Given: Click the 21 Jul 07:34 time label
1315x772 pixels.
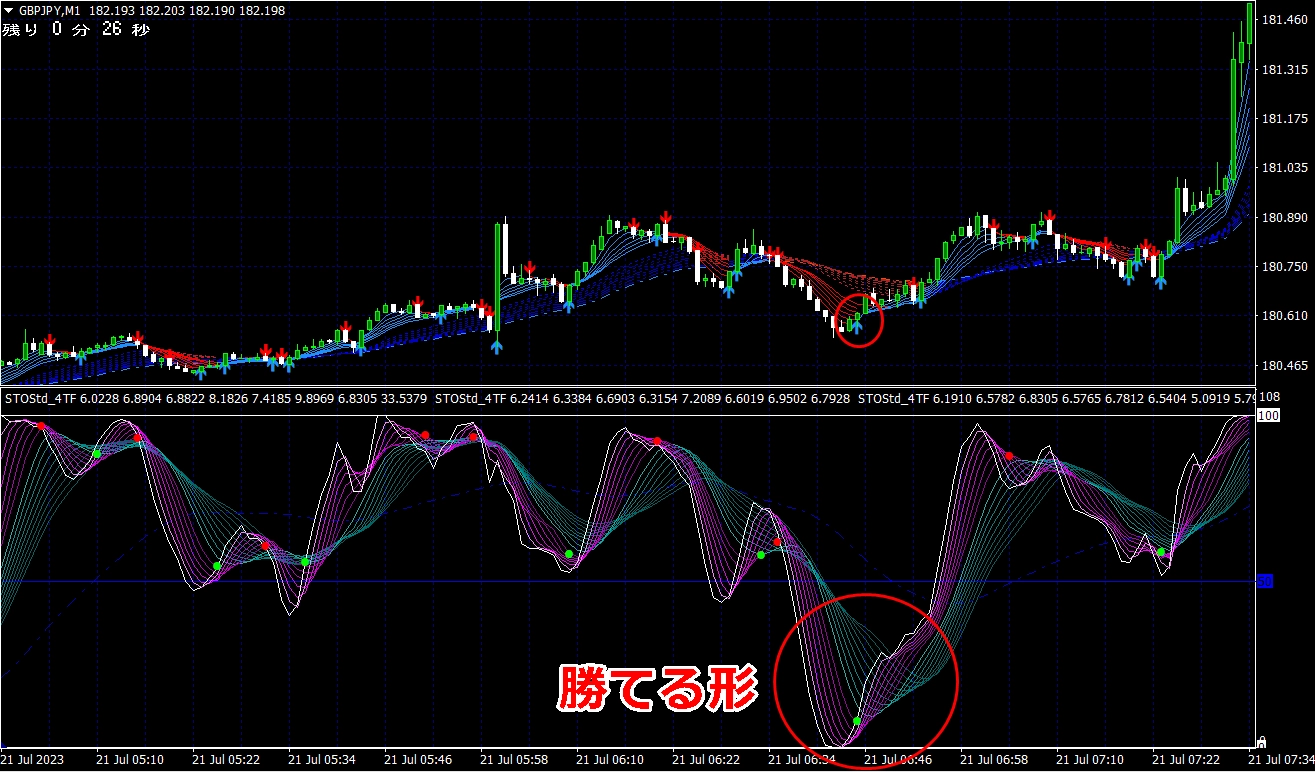Looking at the screenshot, I should coord(1281,760).
